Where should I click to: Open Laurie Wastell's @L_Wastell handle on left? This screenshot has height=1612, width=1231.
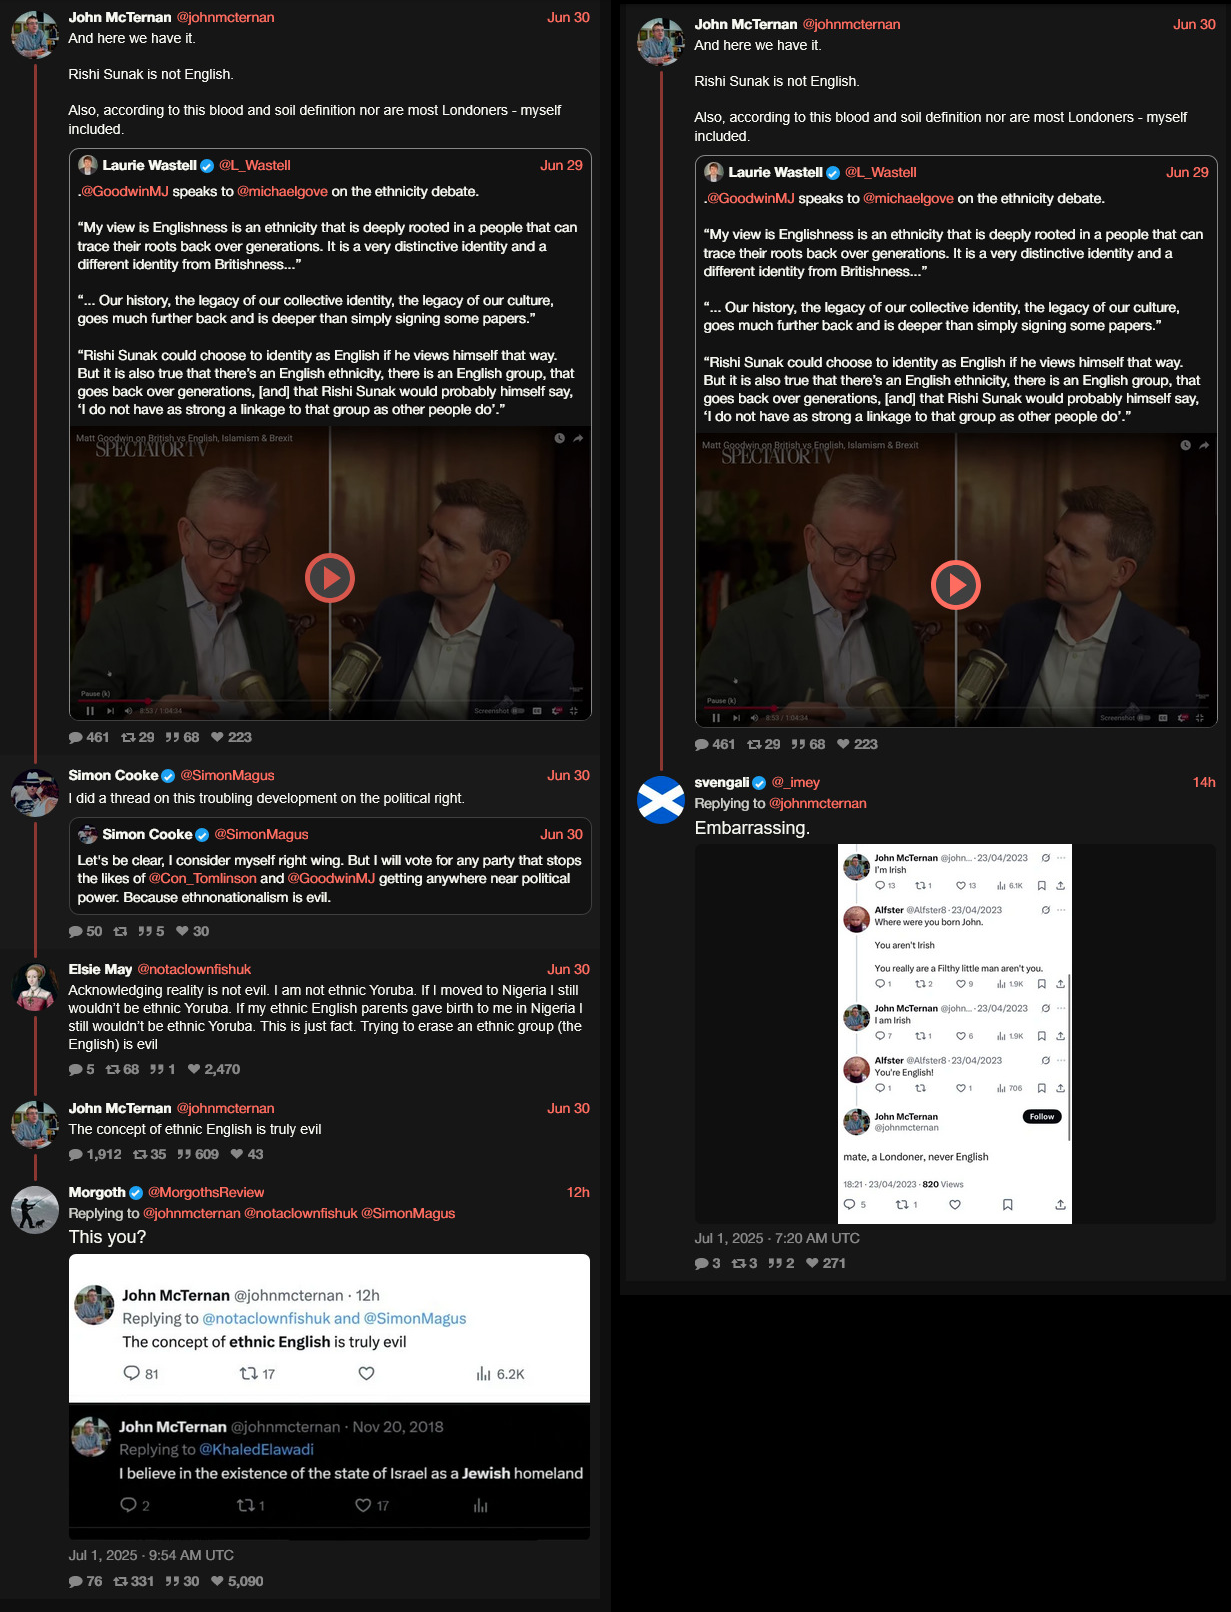255,165
